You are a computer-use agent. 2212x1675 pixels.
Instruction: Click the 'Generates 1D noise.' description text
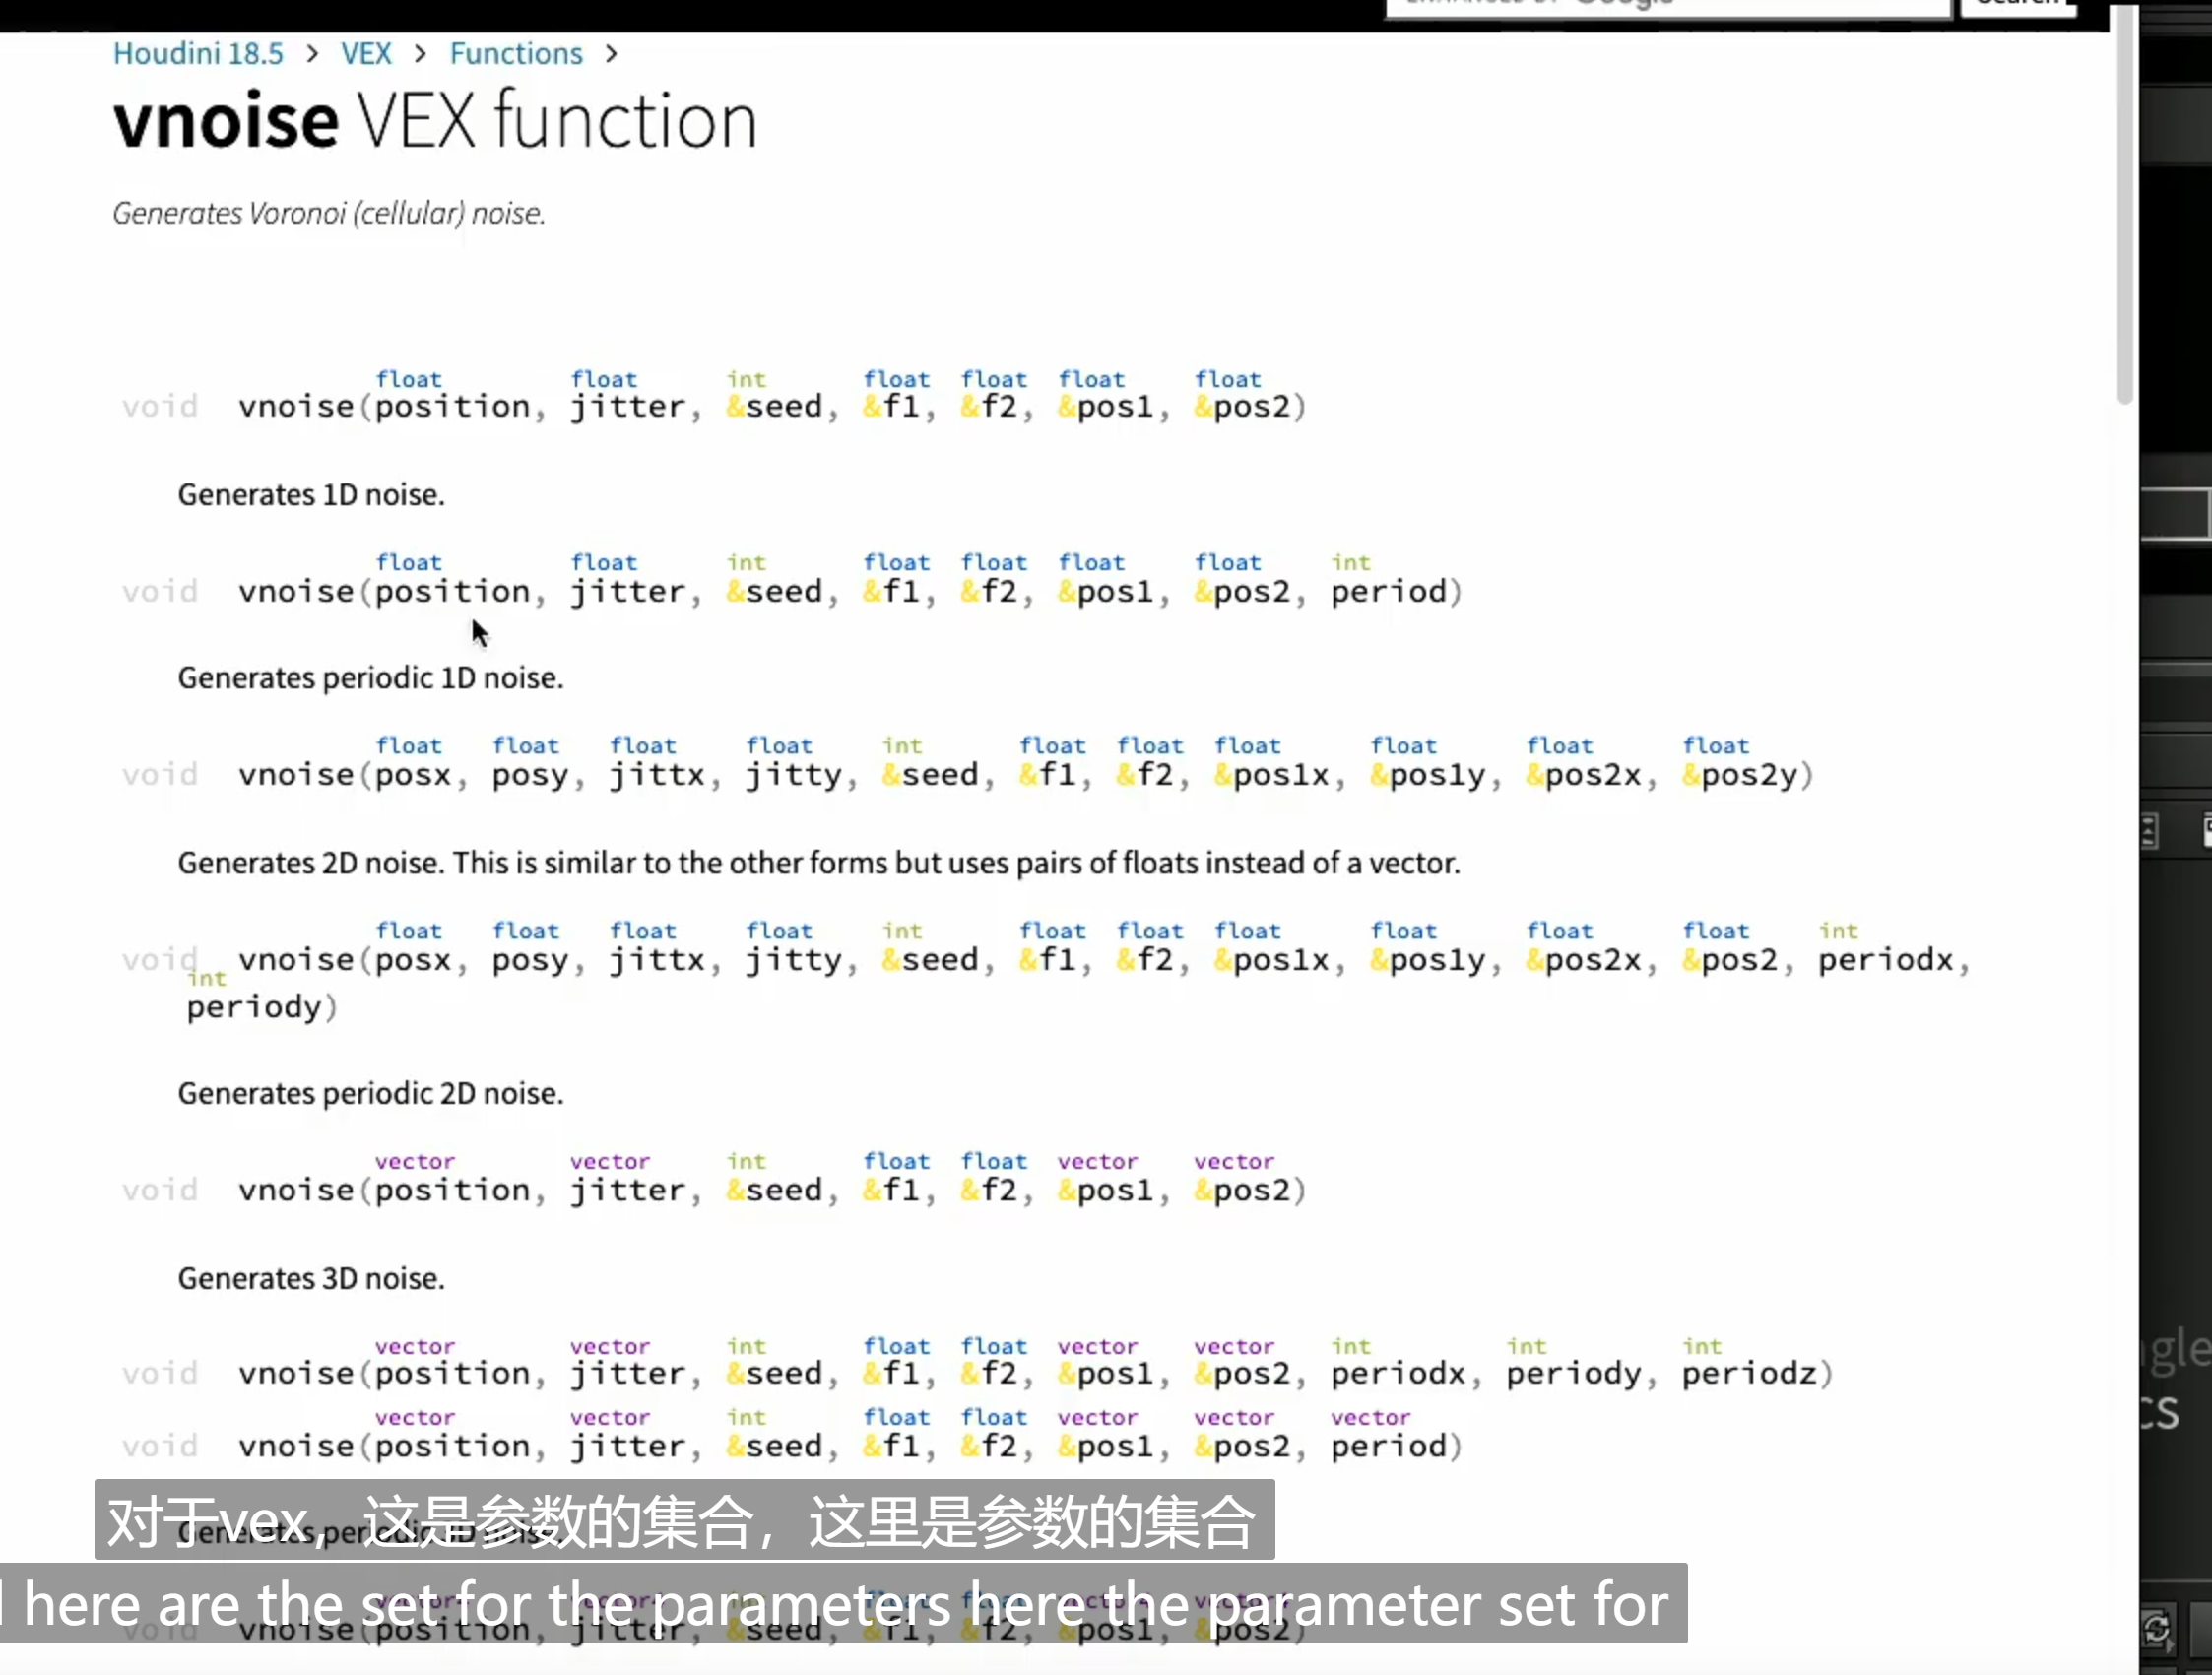click(x=311, y=495)
